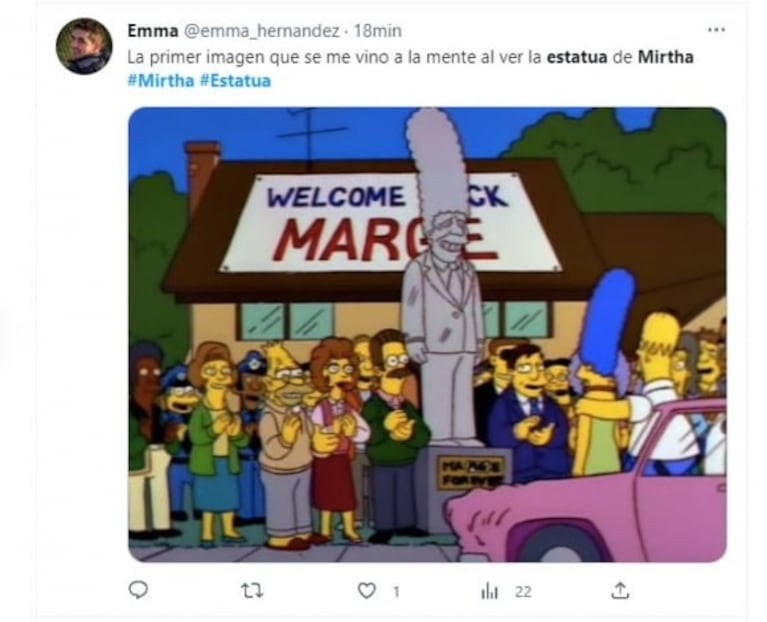This screenshot has height=622, width=767.
Task: Open Emma's profile picture avatar
Action: [x=84, y=46]
